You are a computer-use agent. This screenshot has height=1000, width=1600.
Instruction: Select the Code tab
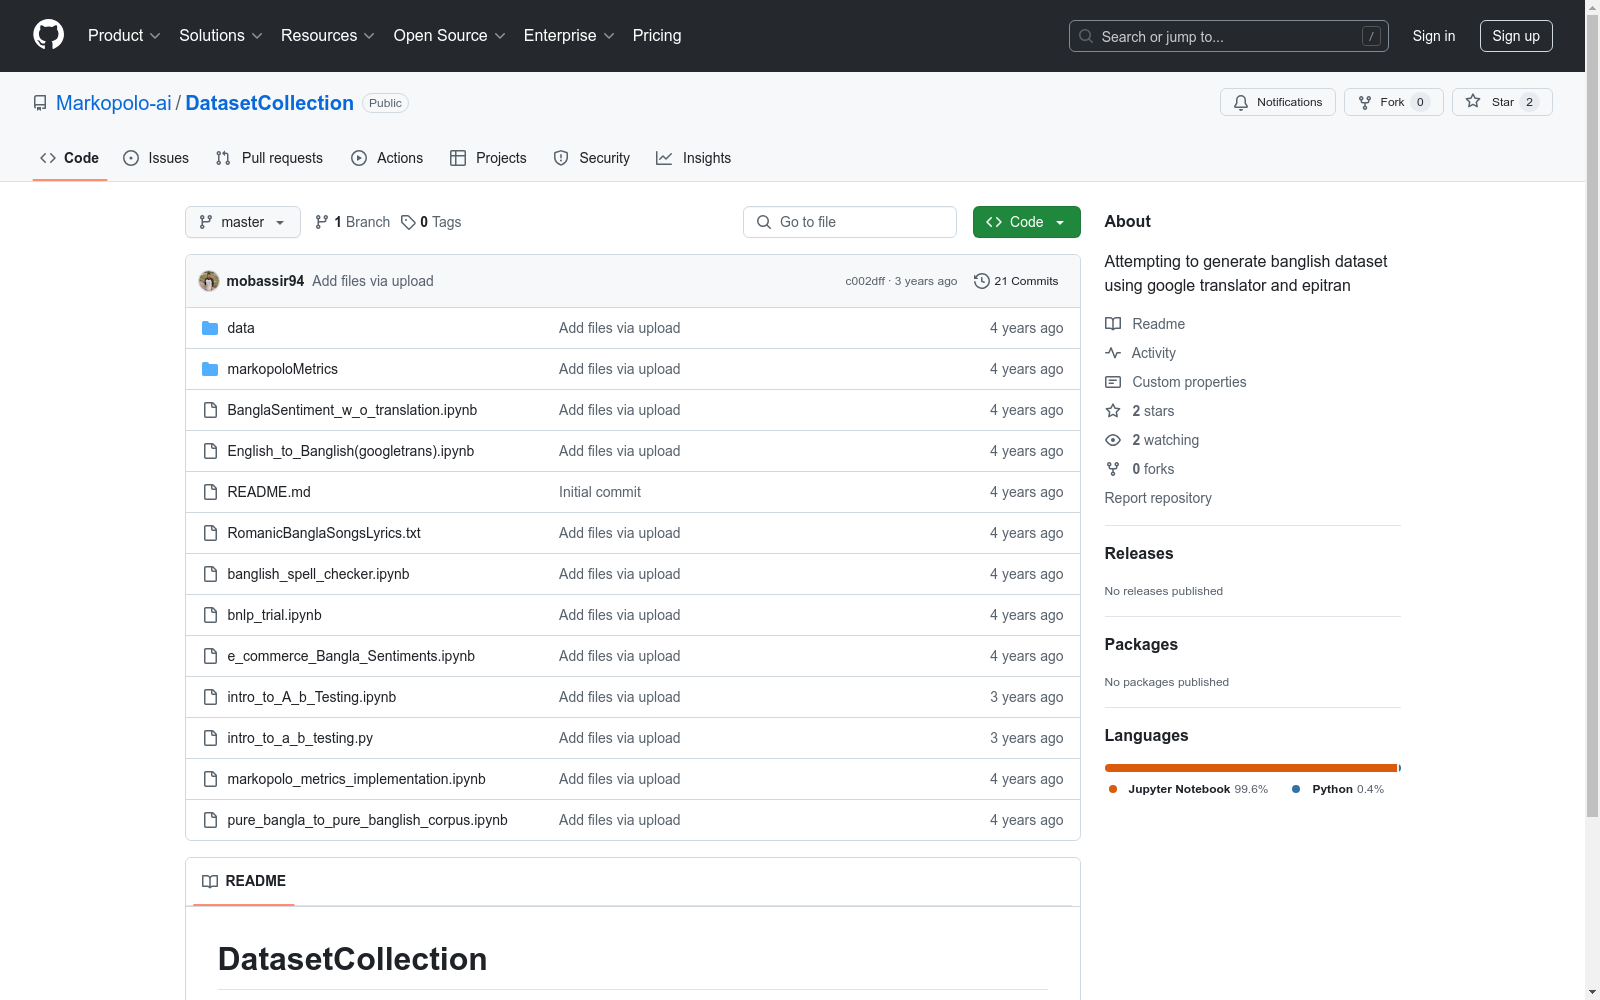pyautogui.click(x=69, y=158)
